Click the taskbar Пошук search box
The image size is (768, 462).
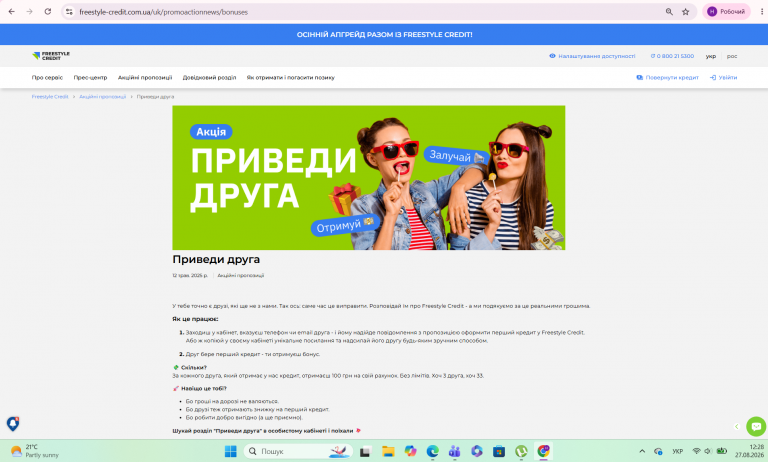(298, 451)
